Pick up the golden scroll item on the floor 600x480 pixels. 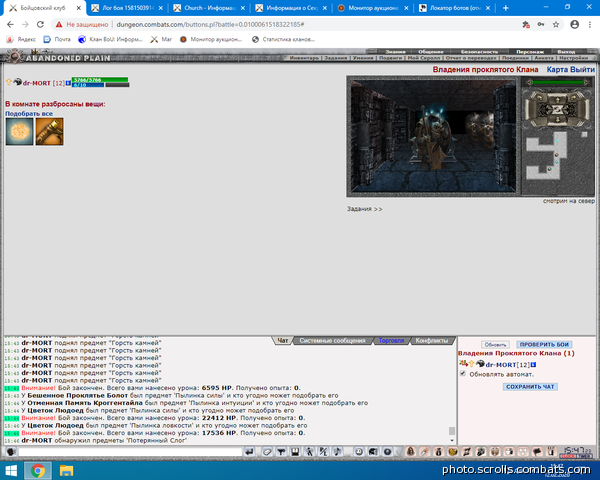tap(49, 132)
